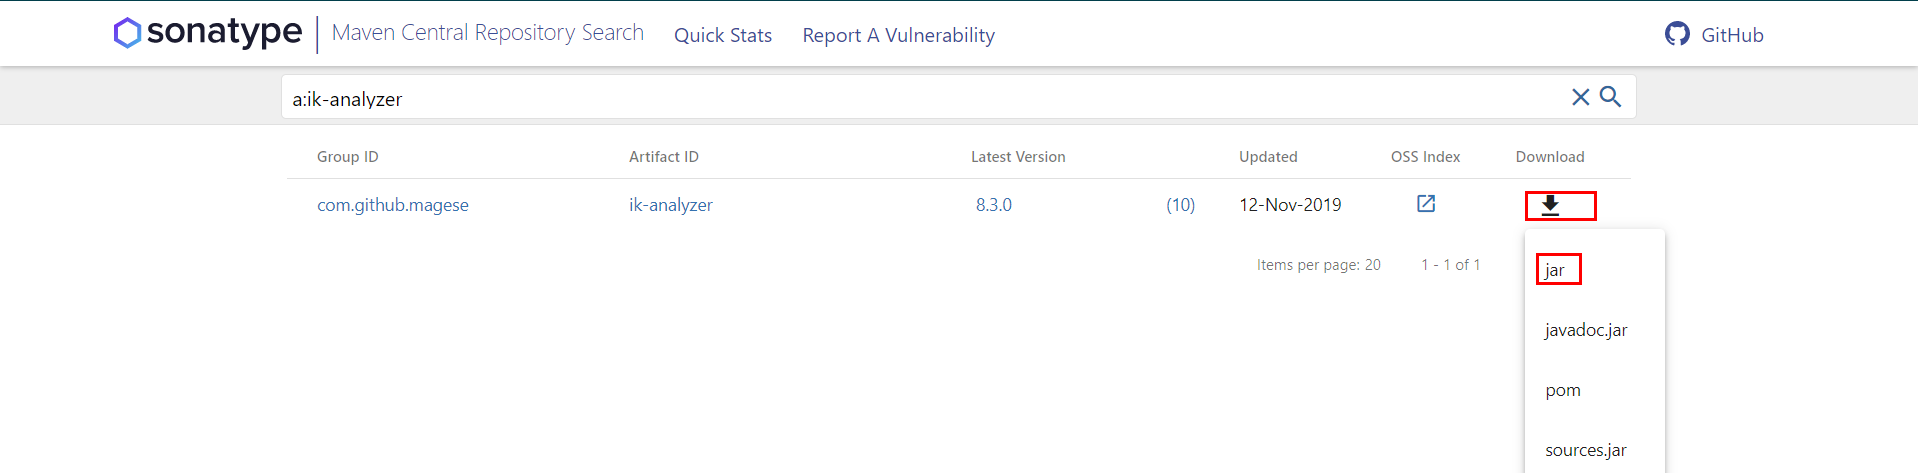Click the Download column header

coord(1550,157)
